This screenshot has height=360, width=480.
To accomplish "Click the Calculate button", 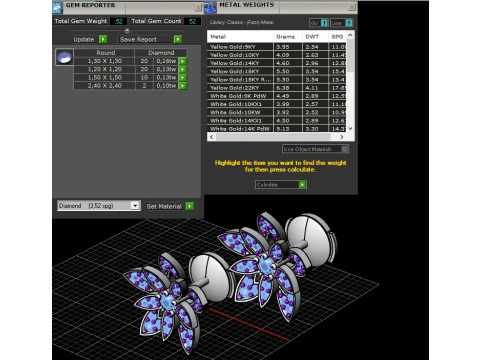I will [x=281, y=185].
